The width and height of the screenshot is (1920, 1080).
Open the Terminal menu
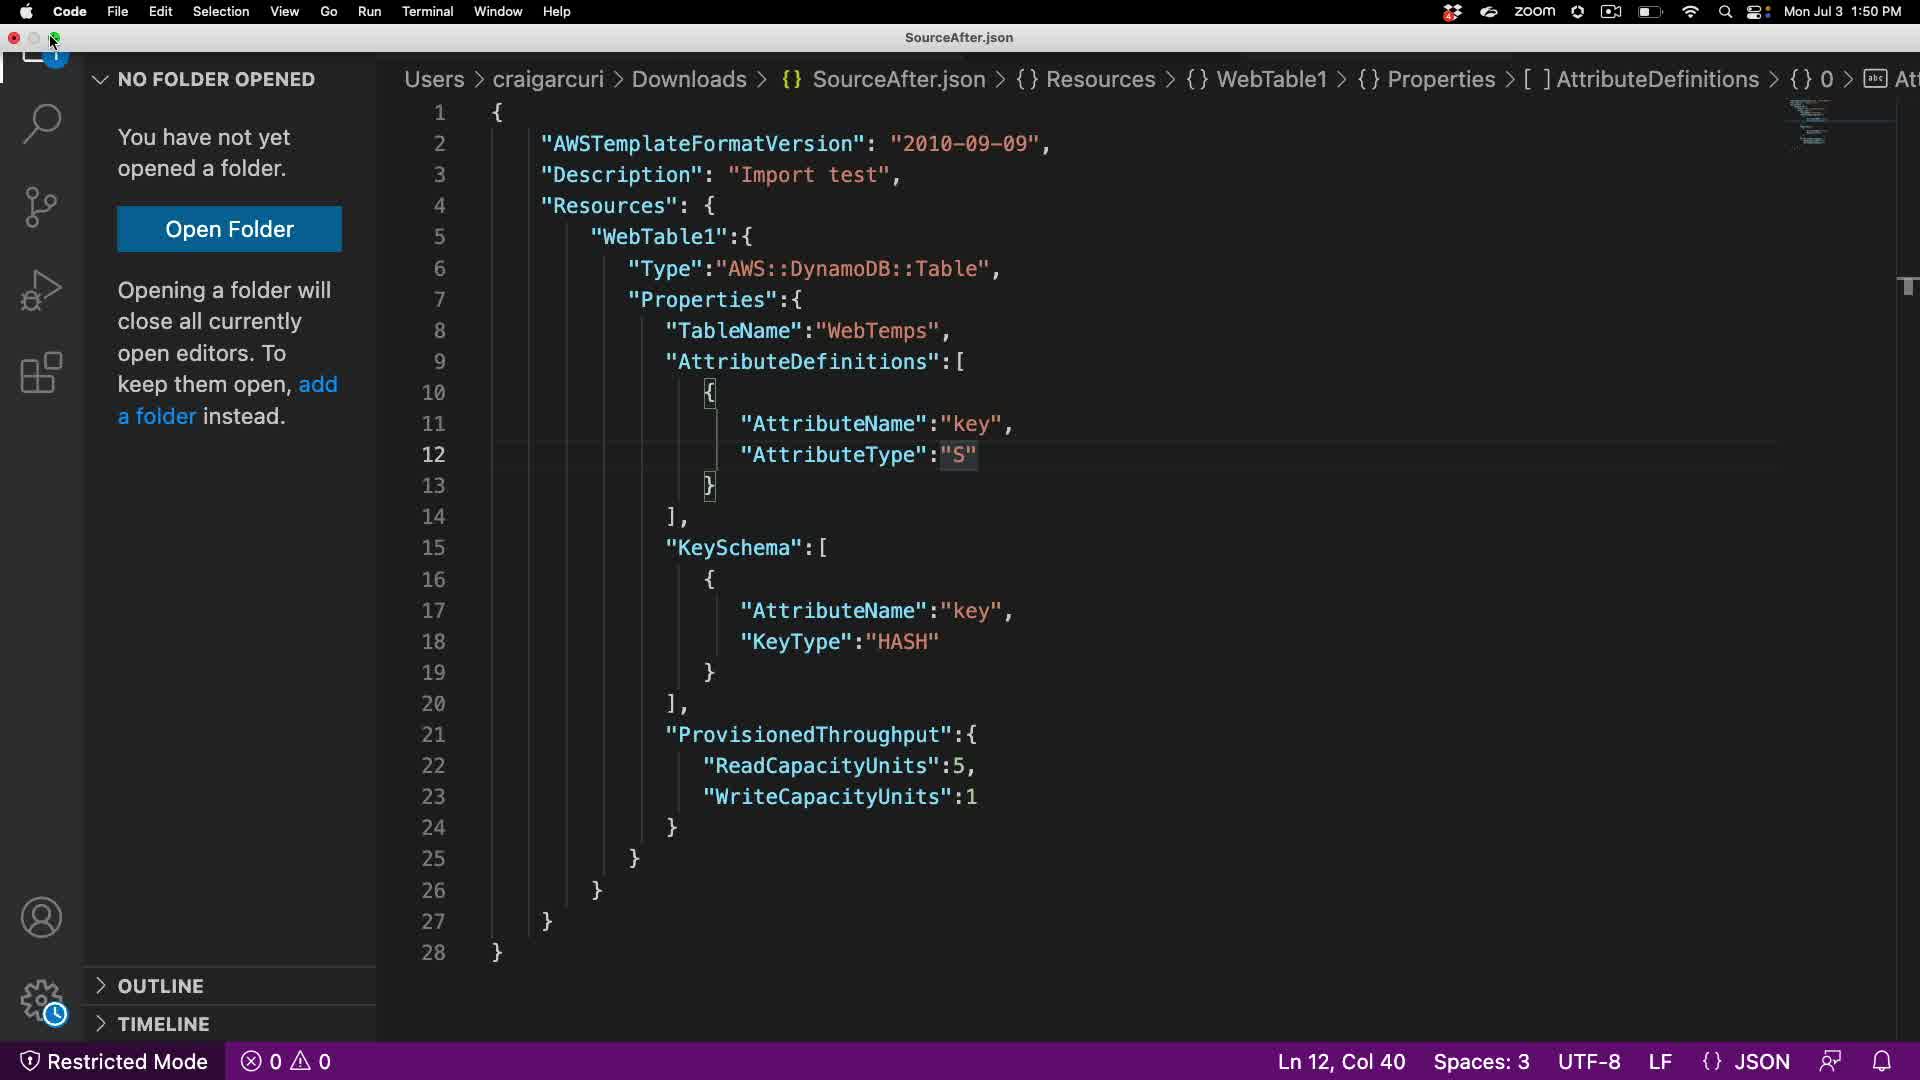click(427, 12)
